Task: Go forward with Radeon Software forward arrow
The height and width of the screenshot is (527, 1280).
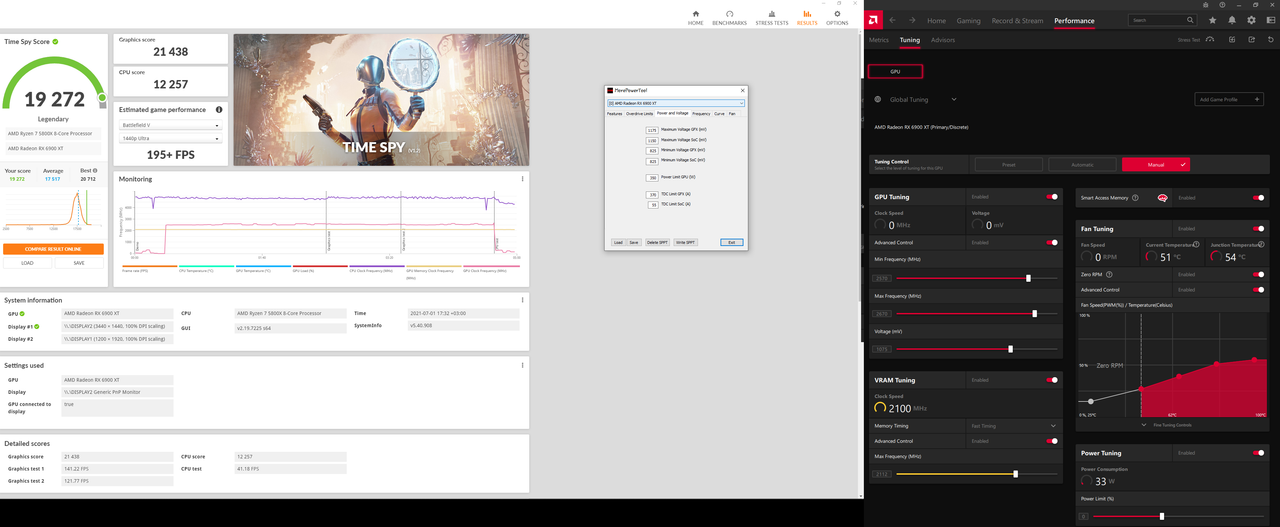Action: (912, 20)
